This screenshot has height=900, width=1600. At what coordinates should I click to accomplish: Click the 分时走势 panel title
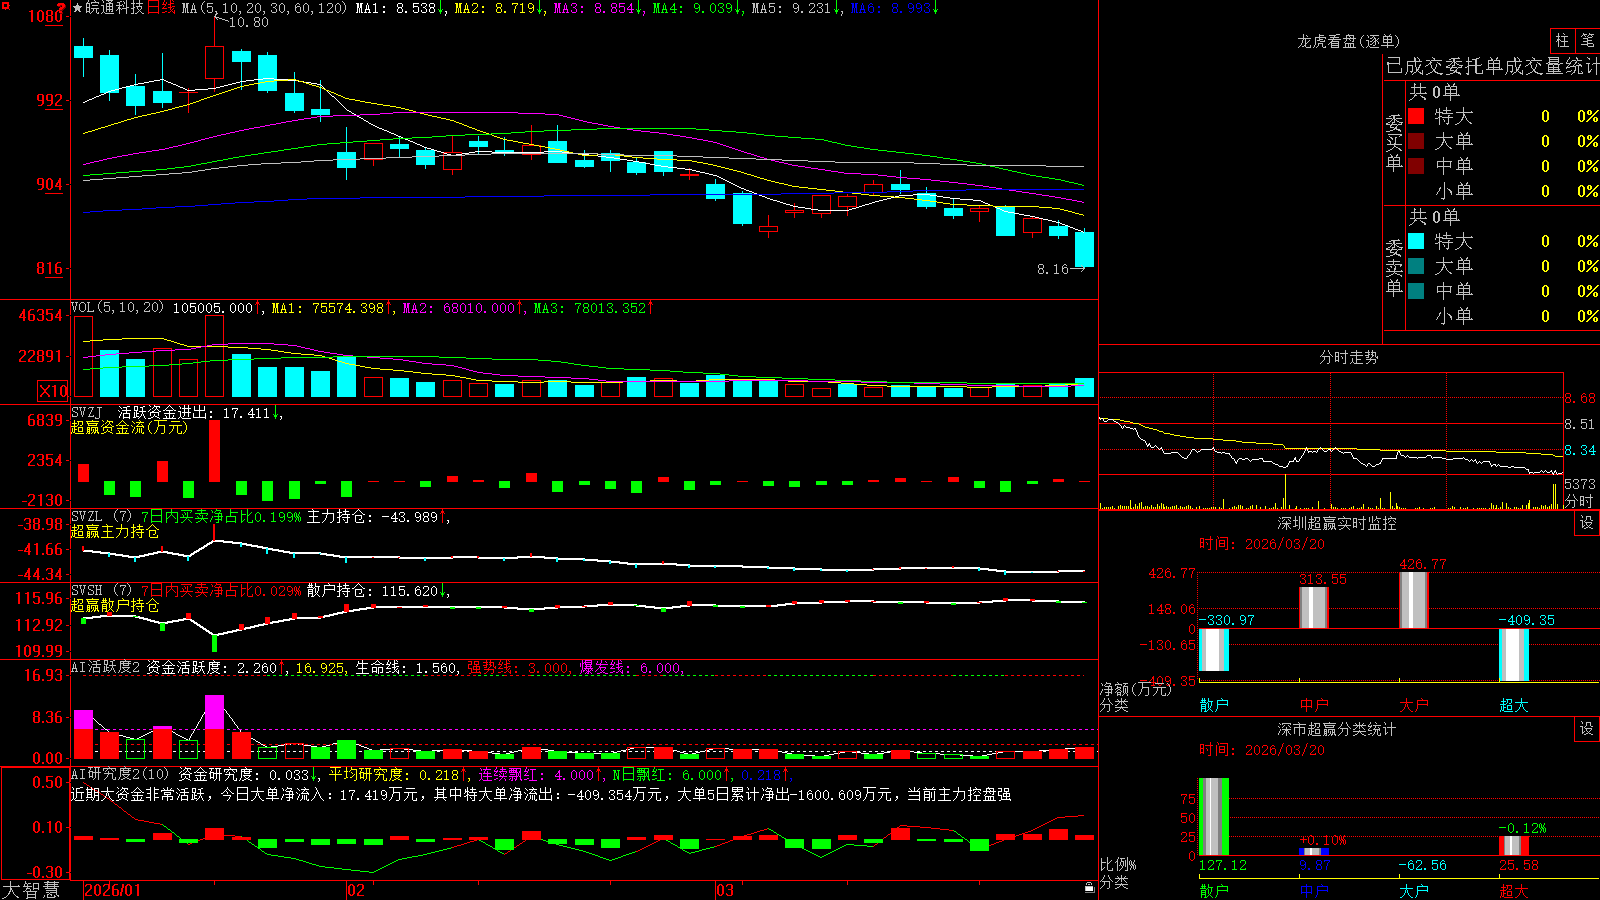[1348, 357]
